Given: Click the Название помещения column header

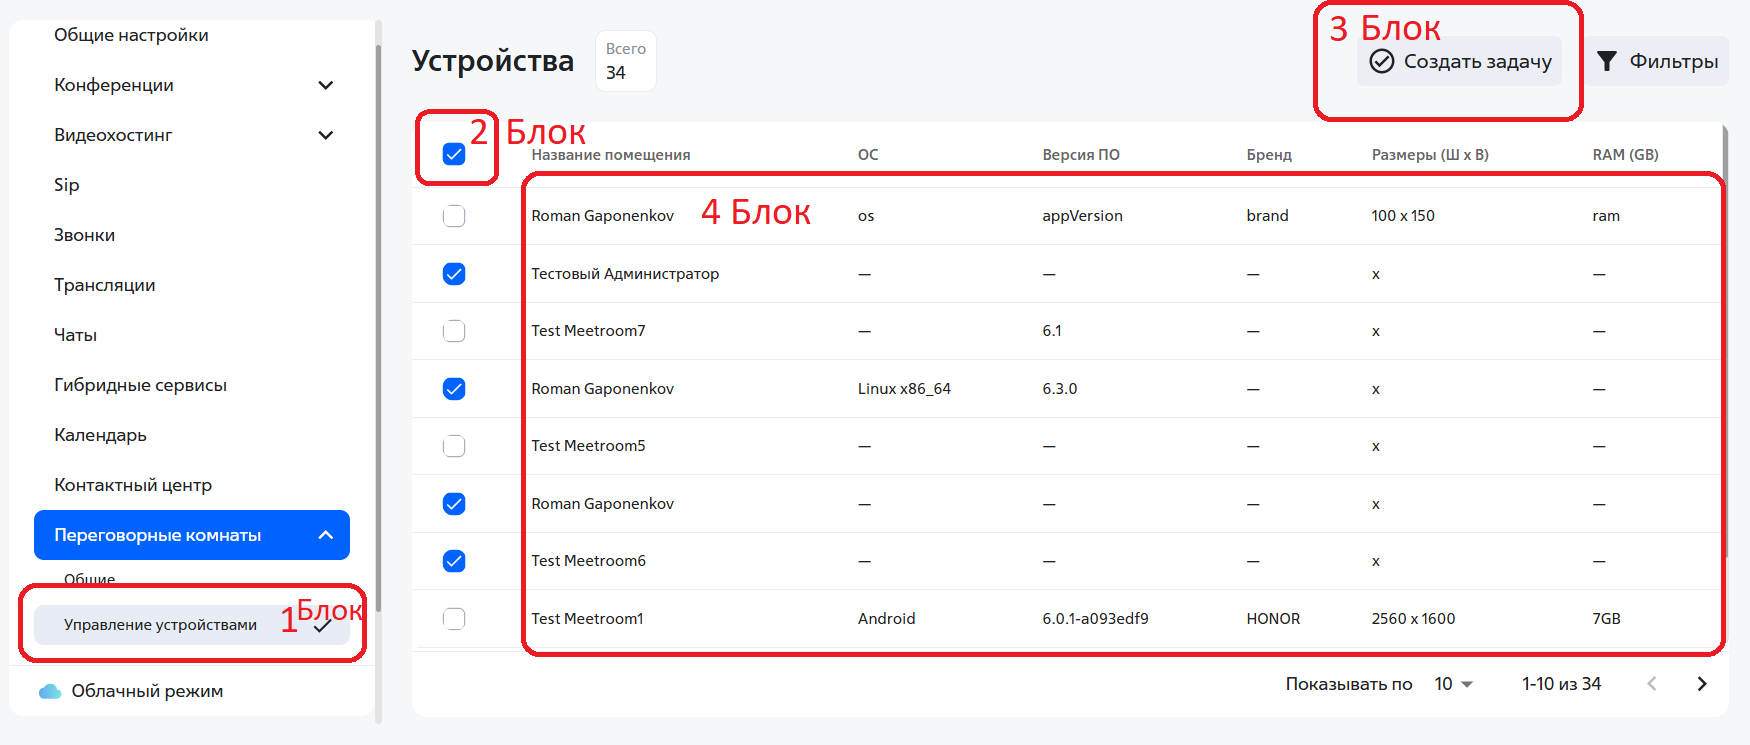Looking at the screenshot, I should [x=610, y=155].
